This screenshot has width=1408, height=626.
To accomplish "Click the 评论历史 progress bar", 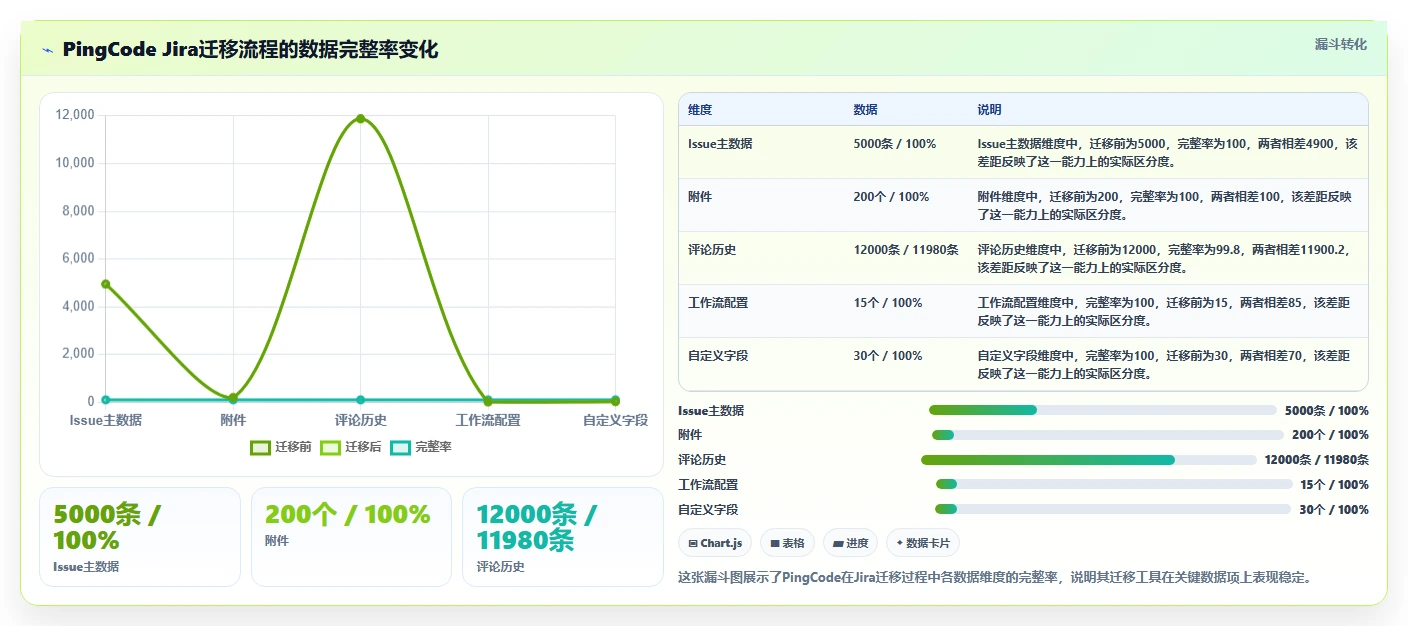I will point(1088,460).
